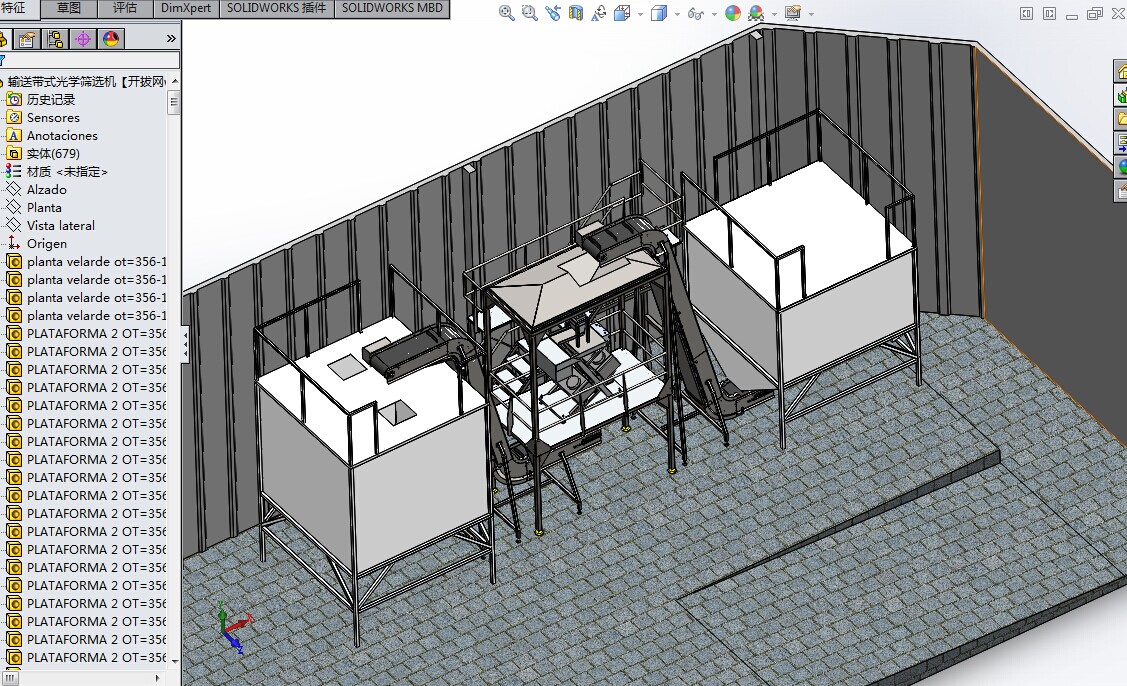This screenshot has height=686, width=1127.
Task: Open File Explorer folder icon in task pane
Action: pos(1121,118)
